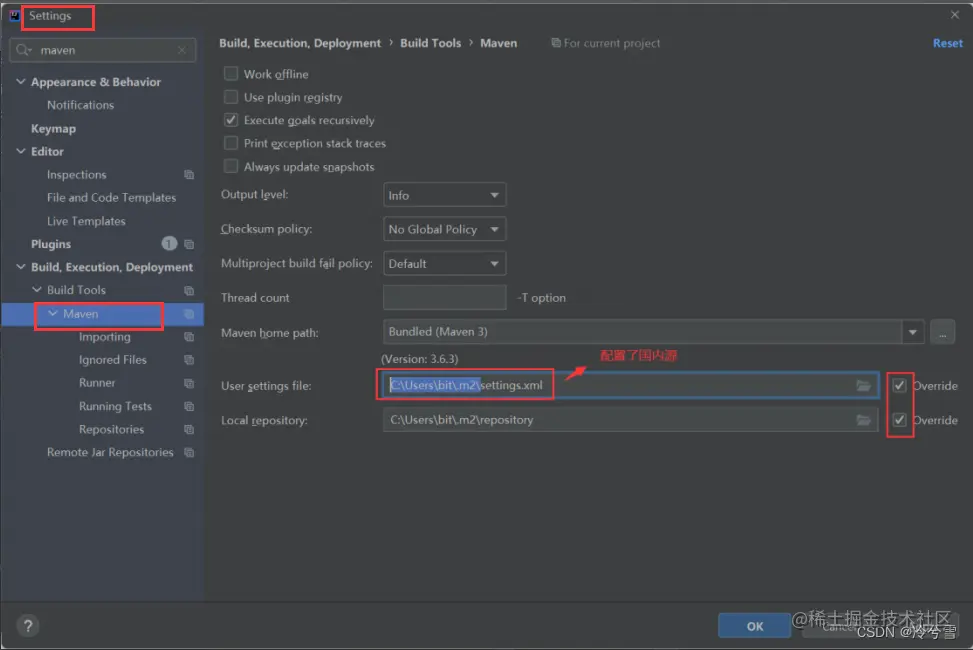The width and height of the screenshot is (973, 650).
Task: Click Build, Execution, Deployment breadcrumb
Action: click(300, 43)
